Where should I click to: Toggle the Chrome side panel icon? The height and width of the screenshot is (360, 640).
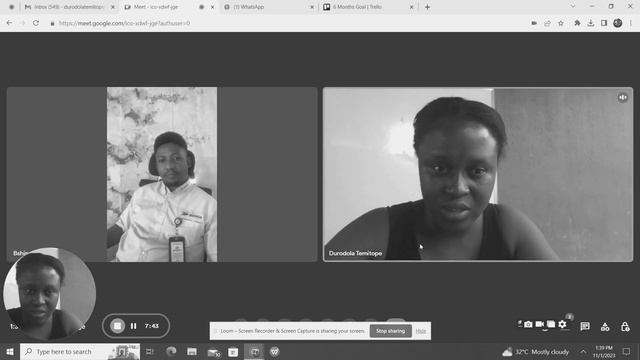(x=604, y=23)
